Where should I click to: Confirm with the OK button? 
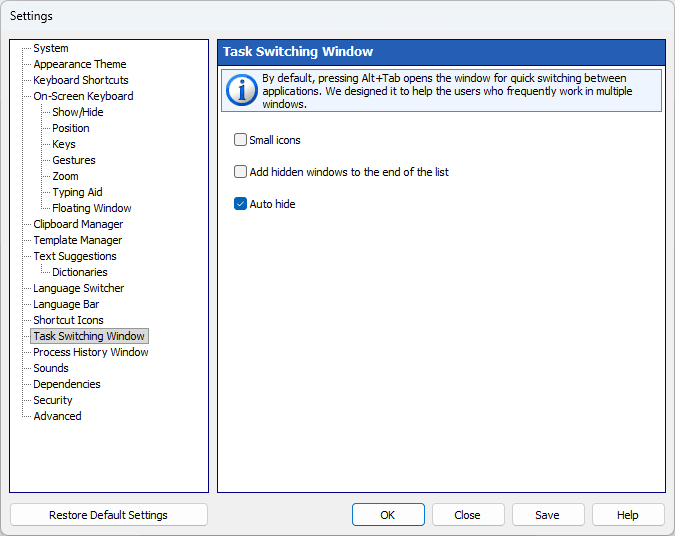[x=388, y=515]
